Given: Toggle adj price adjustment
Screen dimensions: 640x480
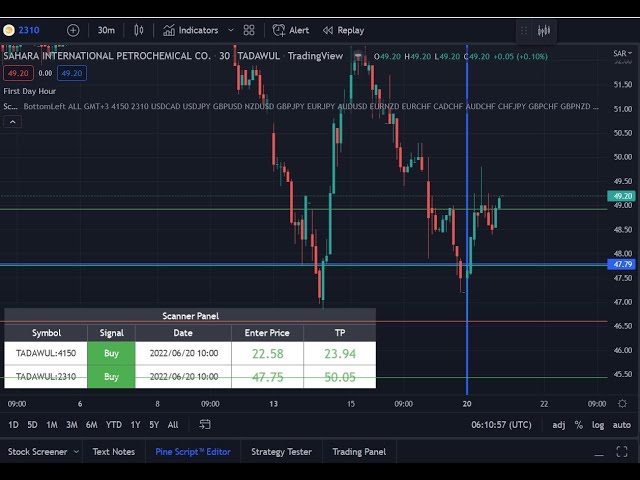Looking at the screenshot, I should (559, 425).
